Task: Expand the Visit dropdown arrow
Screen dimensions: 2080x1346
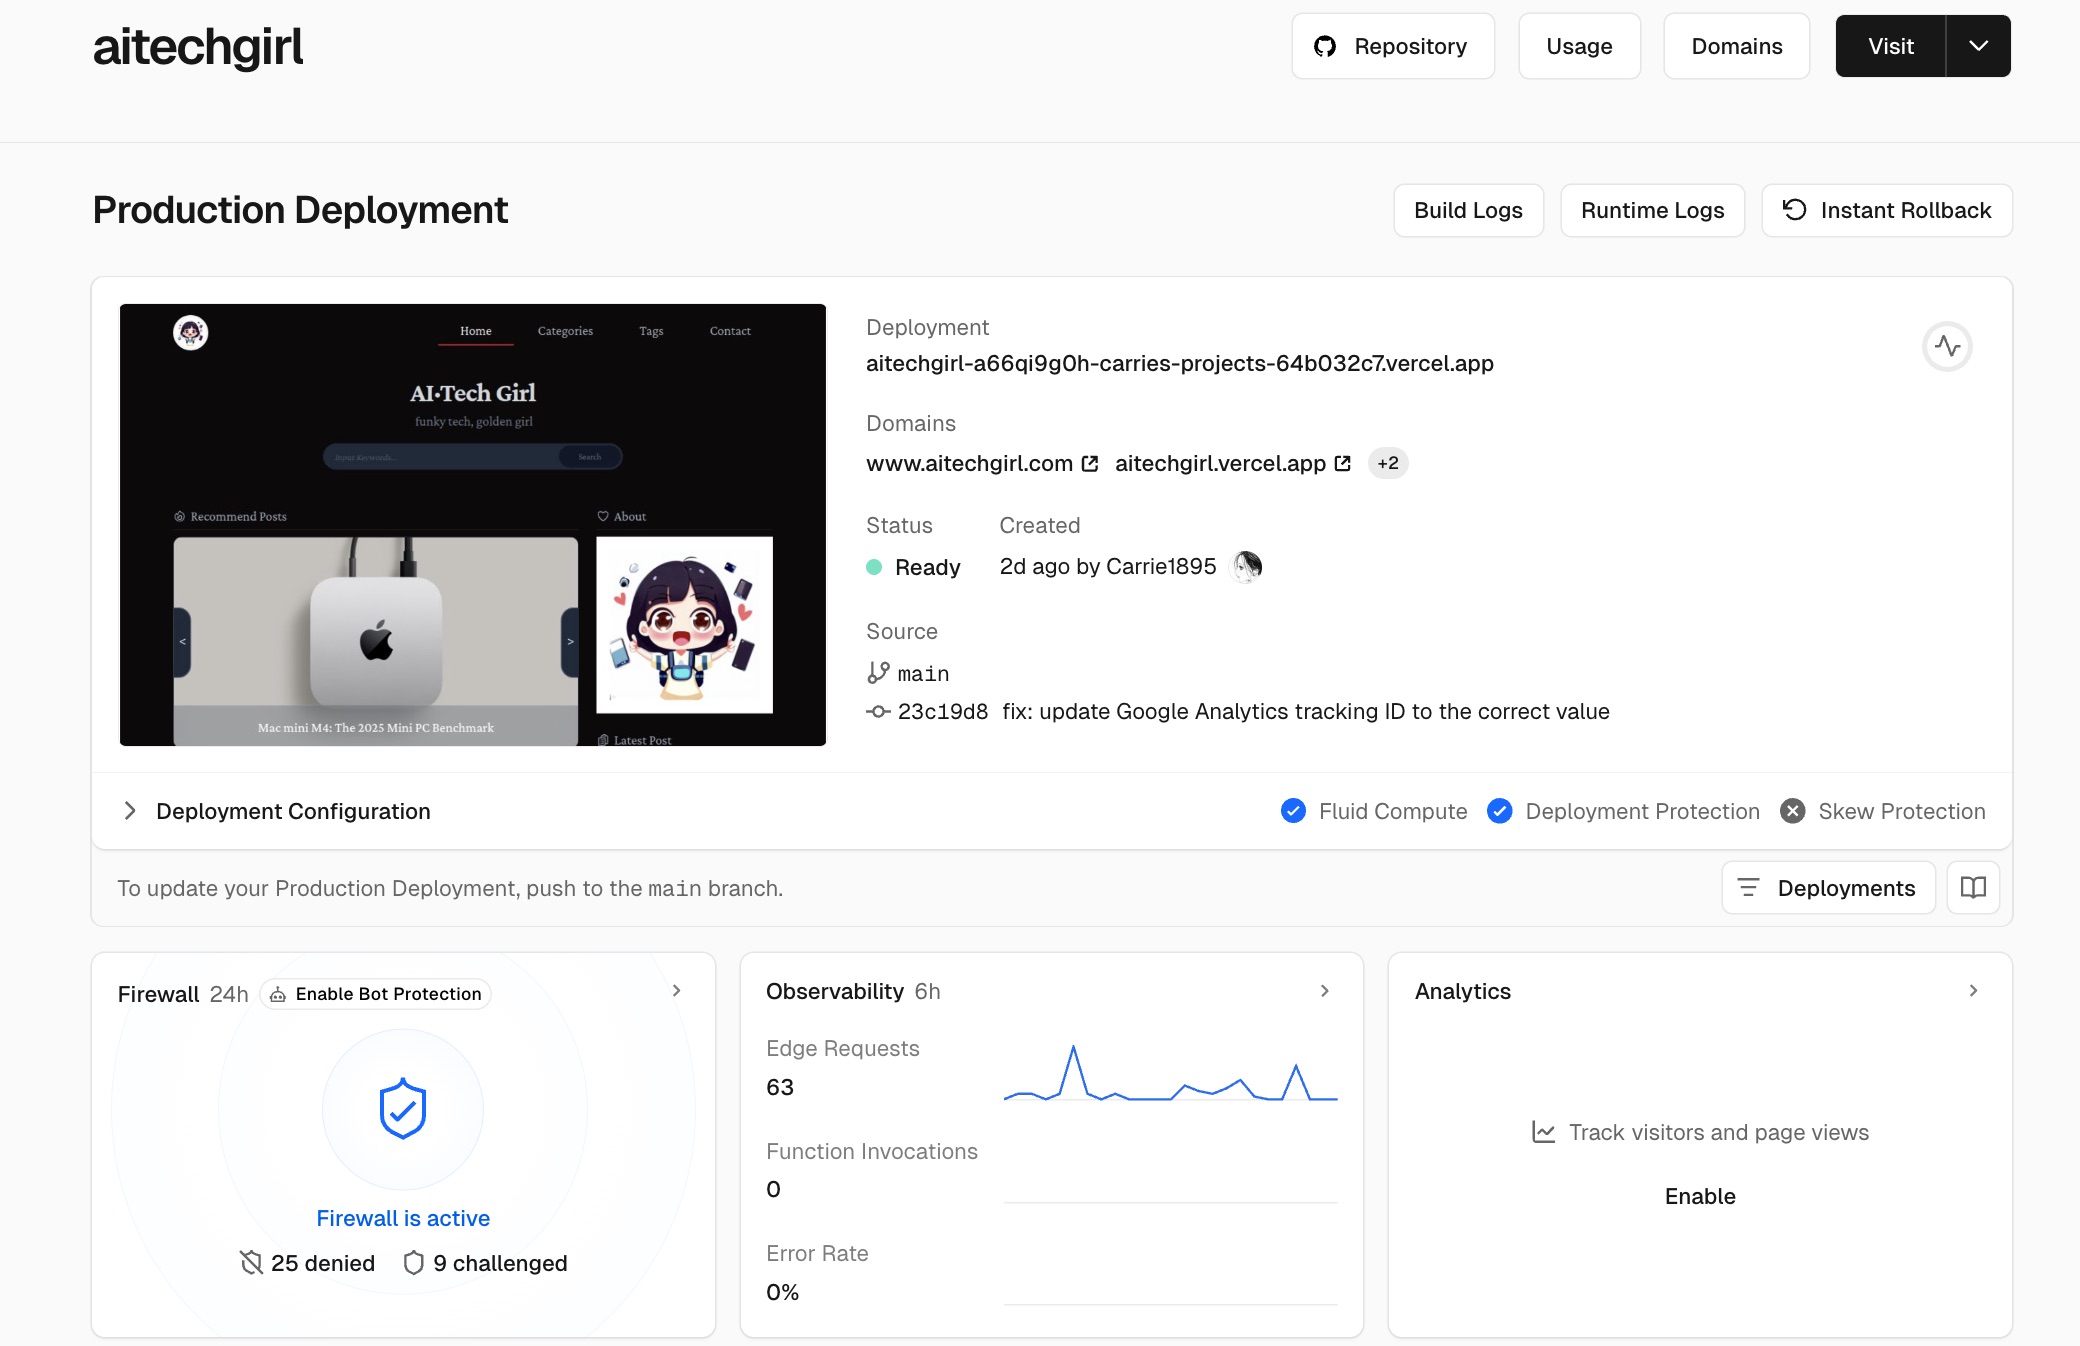Action: [x=1978, y=46]
